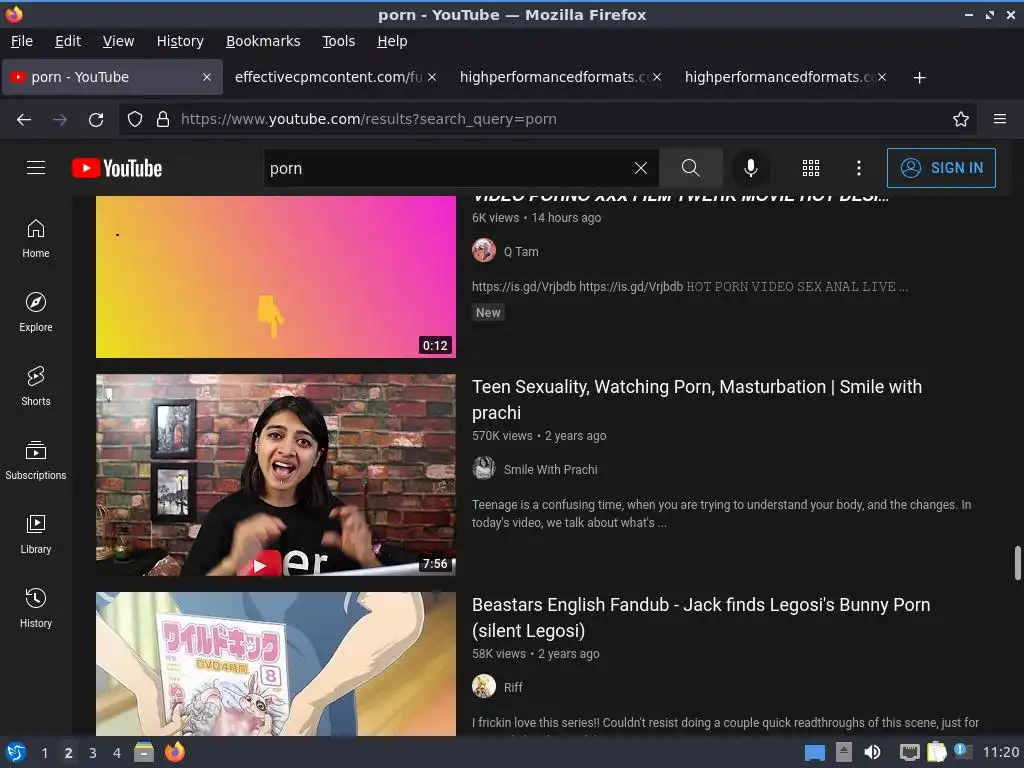Open the YouTube settings three-dot menu

point(859,168)
